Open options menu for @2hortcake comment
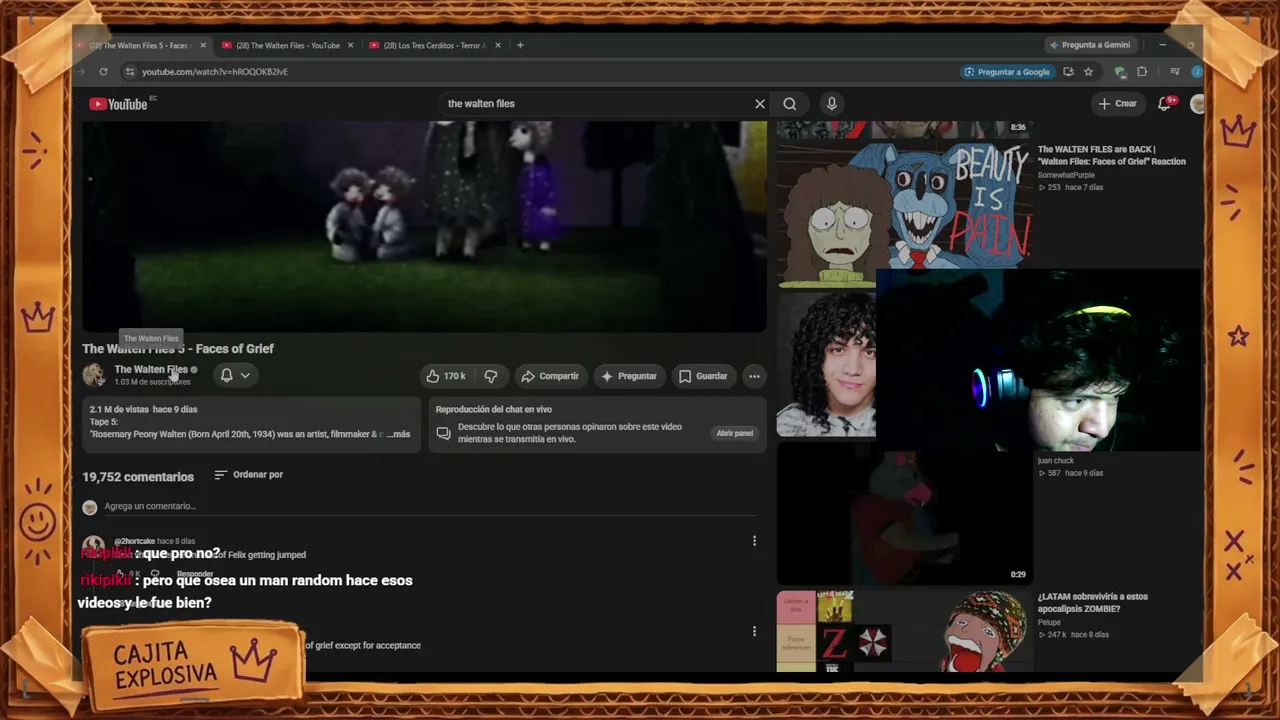 coord(754,541)
